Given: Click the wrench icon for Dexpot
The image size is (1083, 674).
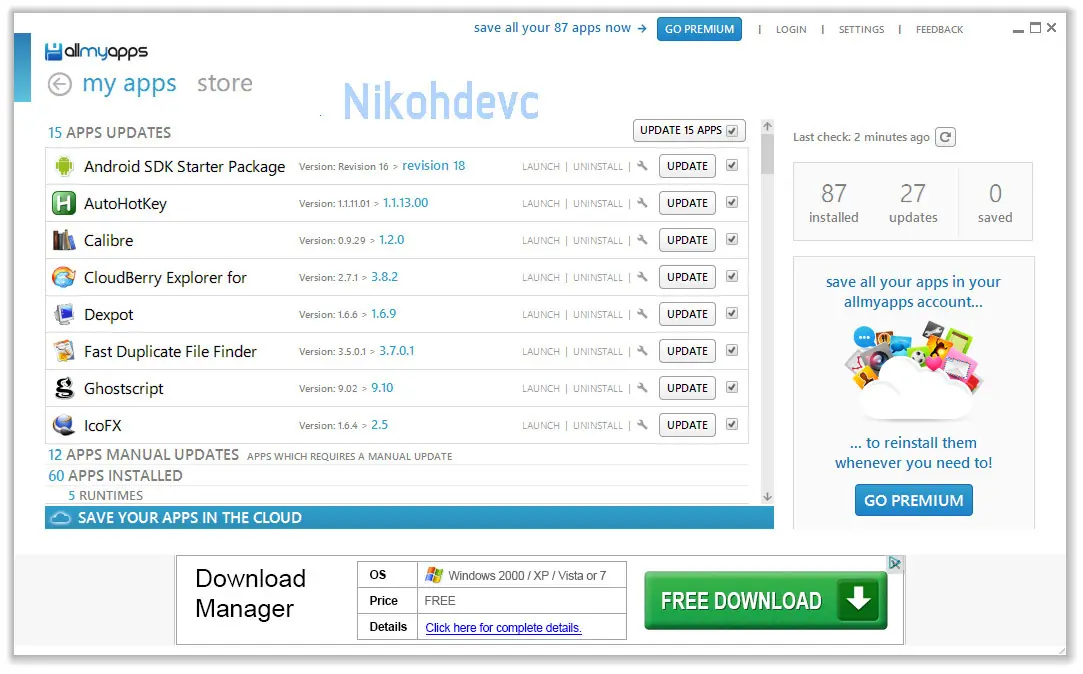Looking at the screenshot, I should (642, 314).
